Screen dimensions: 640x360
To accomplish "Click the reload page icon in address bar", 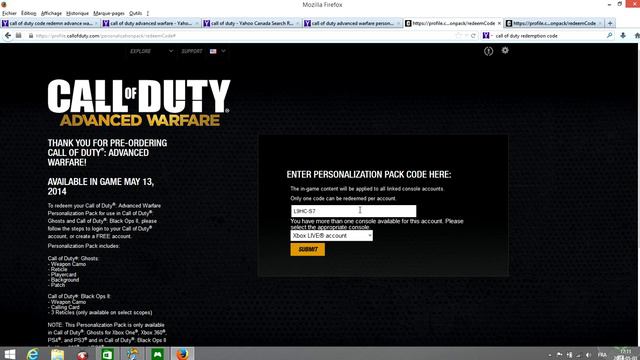I will (x=473, y=36).
